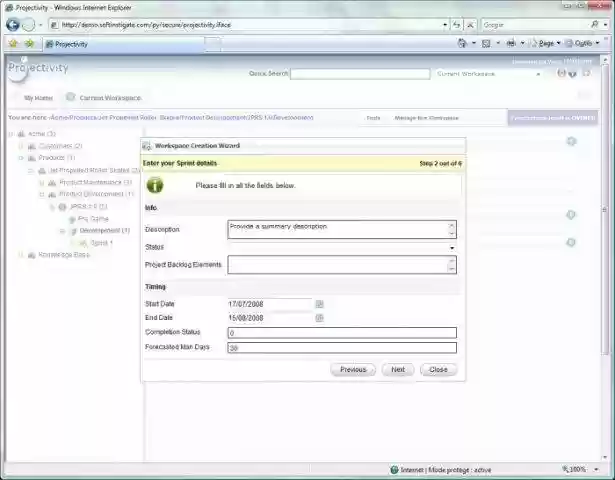The height and width of the screenshot is (480, 615).
Task: Select the Customers node in the tree
Action: [60, 146]
